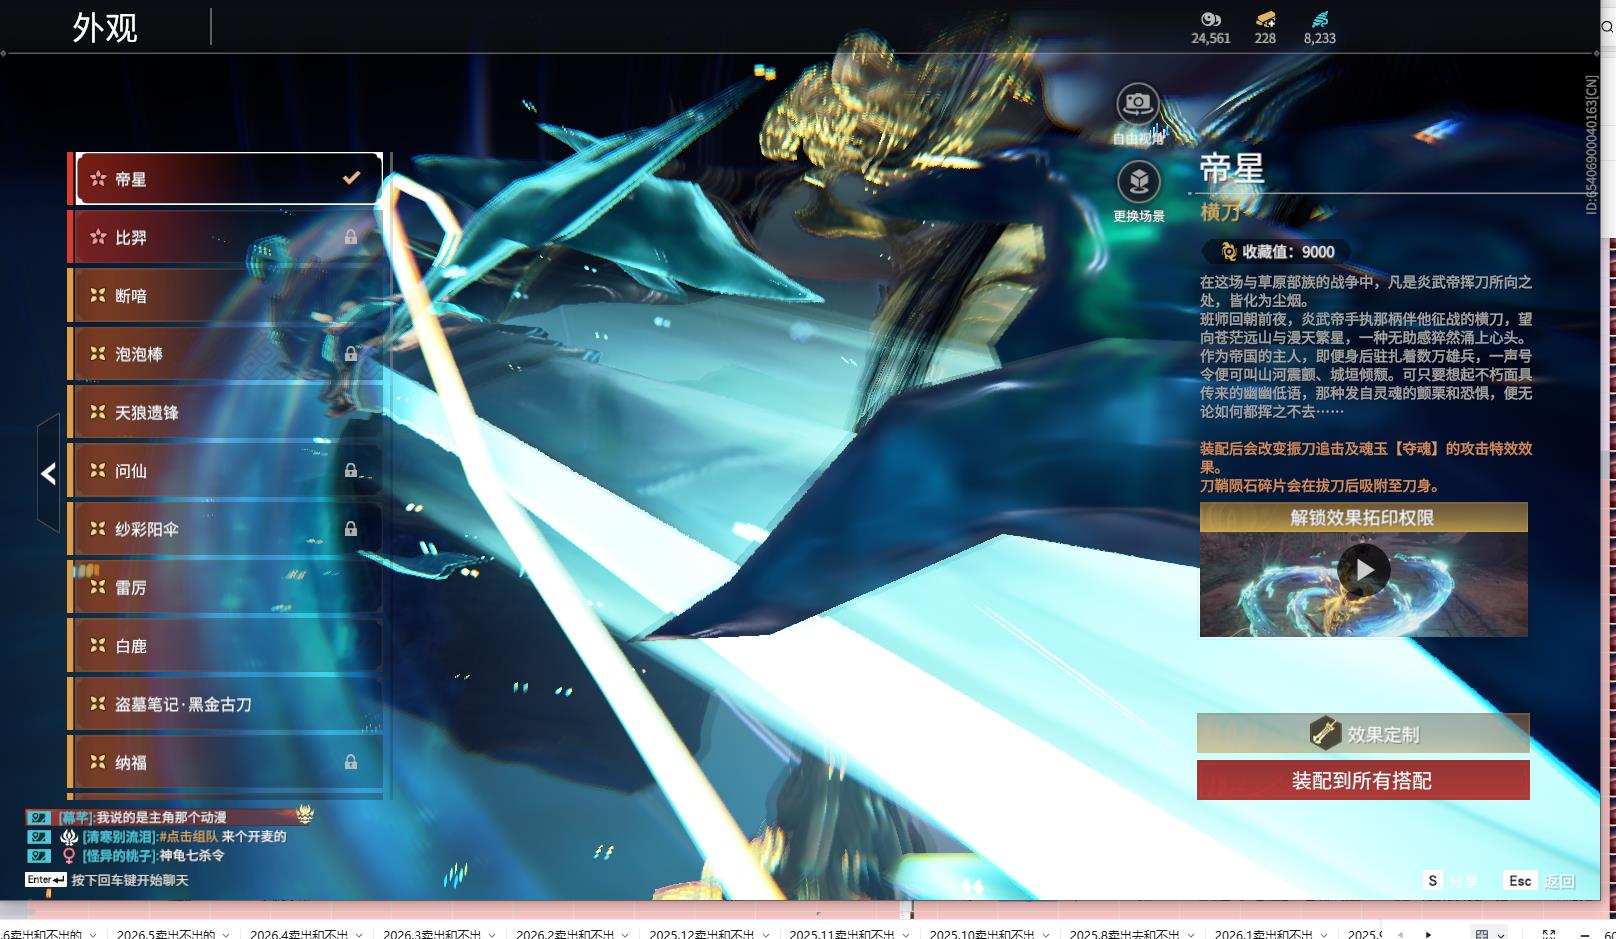1616x939 pixels.
Task: Click the gold rarity icon on 断暗
Action: click(x=98, y=295)
